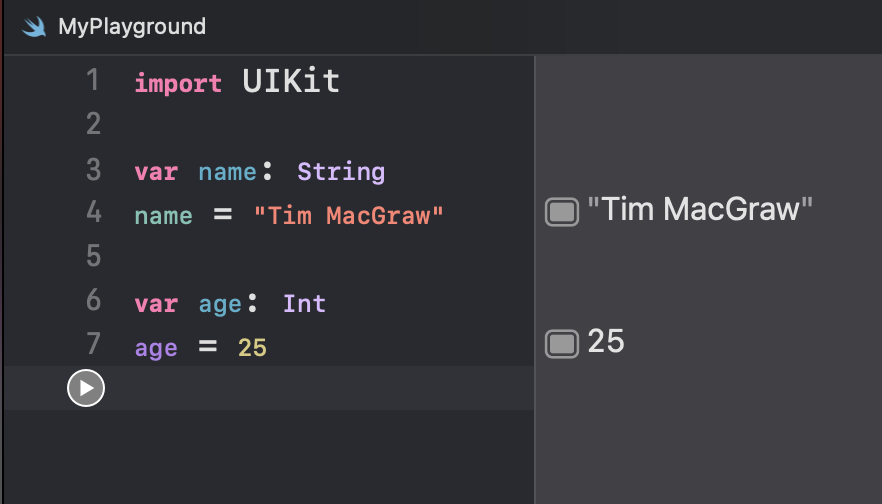Screen dimensions: 882x504
Task: Click the 25 result text in the sidebar
Action: pos(606,341)
